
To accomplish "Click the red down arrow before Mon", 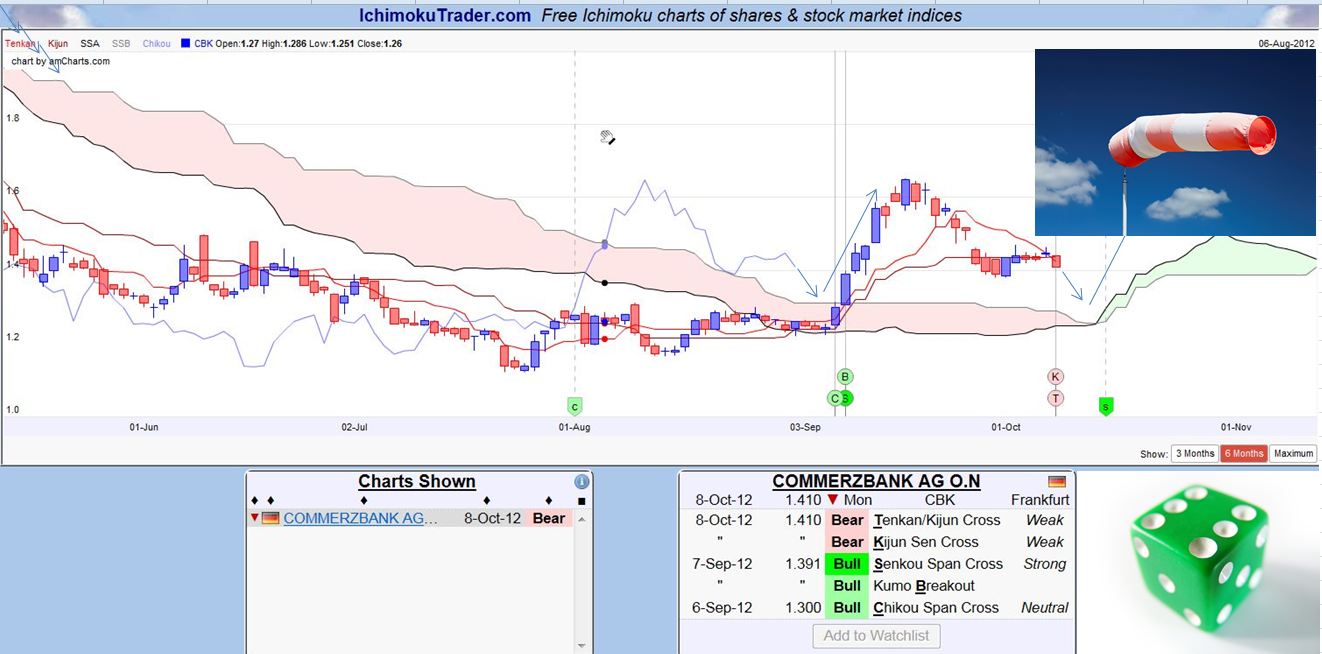I will [832, 500].
